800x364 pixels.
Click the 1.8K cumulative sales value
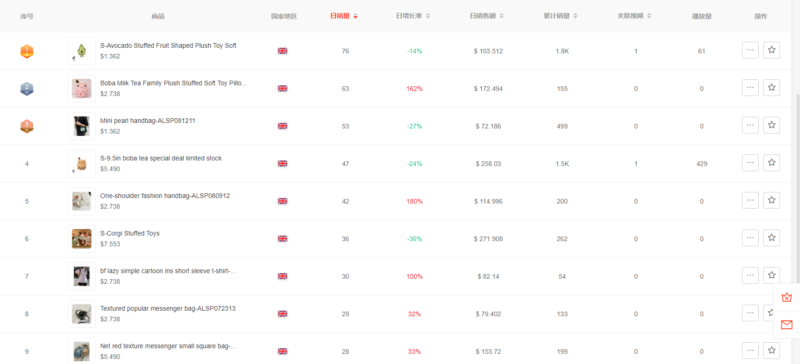click(x=562, y=51)
